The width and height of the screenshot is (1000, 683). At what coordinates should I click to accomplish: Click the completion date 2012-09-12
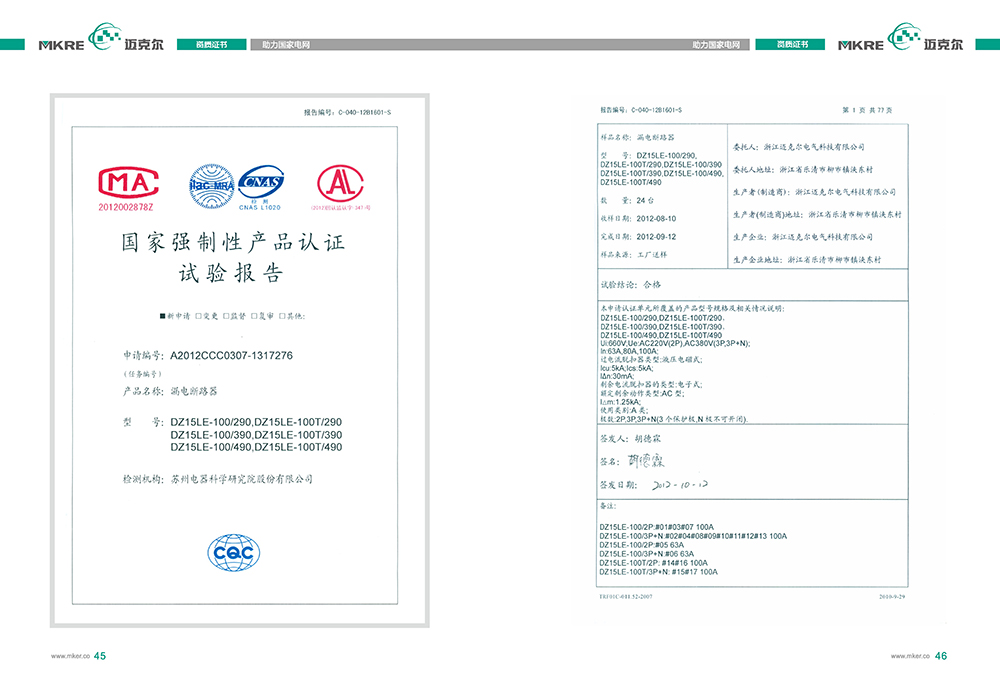point(656,237)
